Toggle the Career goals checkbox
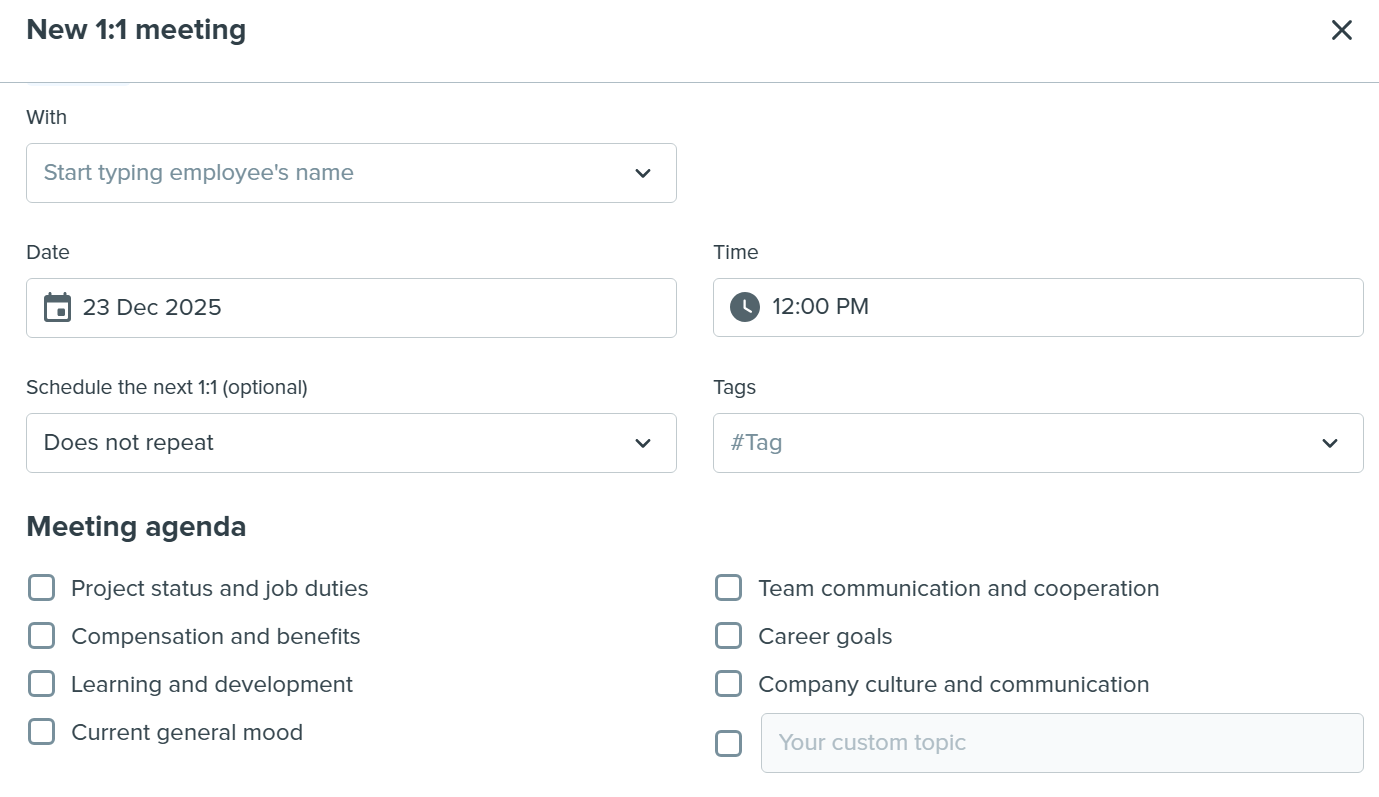 728,636
